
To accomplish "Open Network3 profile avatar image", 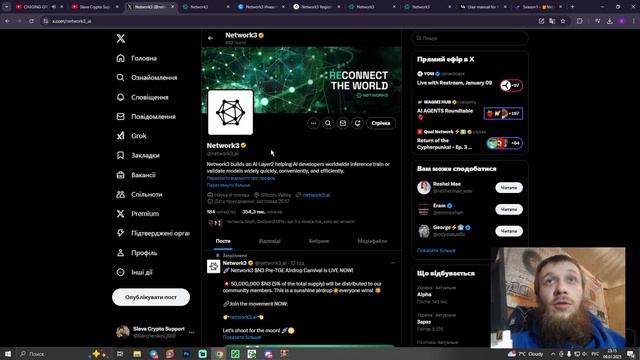I will coord(231,113).
